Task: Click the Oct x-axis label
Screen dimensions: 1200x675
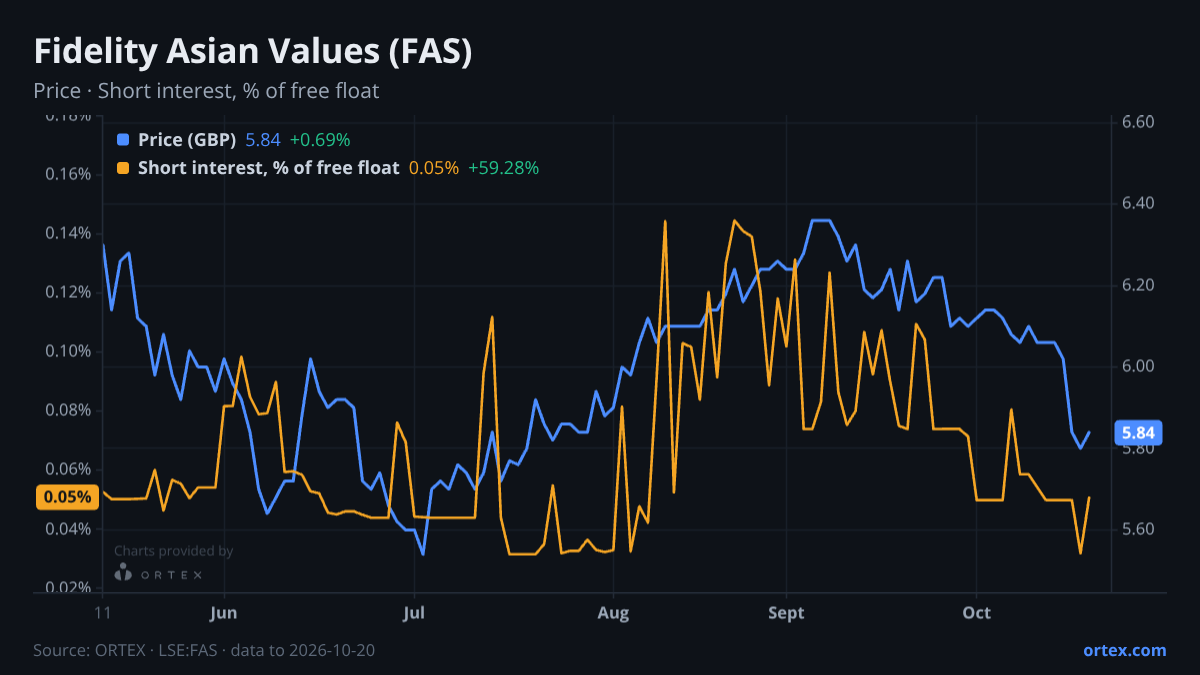Action: click(x=976, y=612)
